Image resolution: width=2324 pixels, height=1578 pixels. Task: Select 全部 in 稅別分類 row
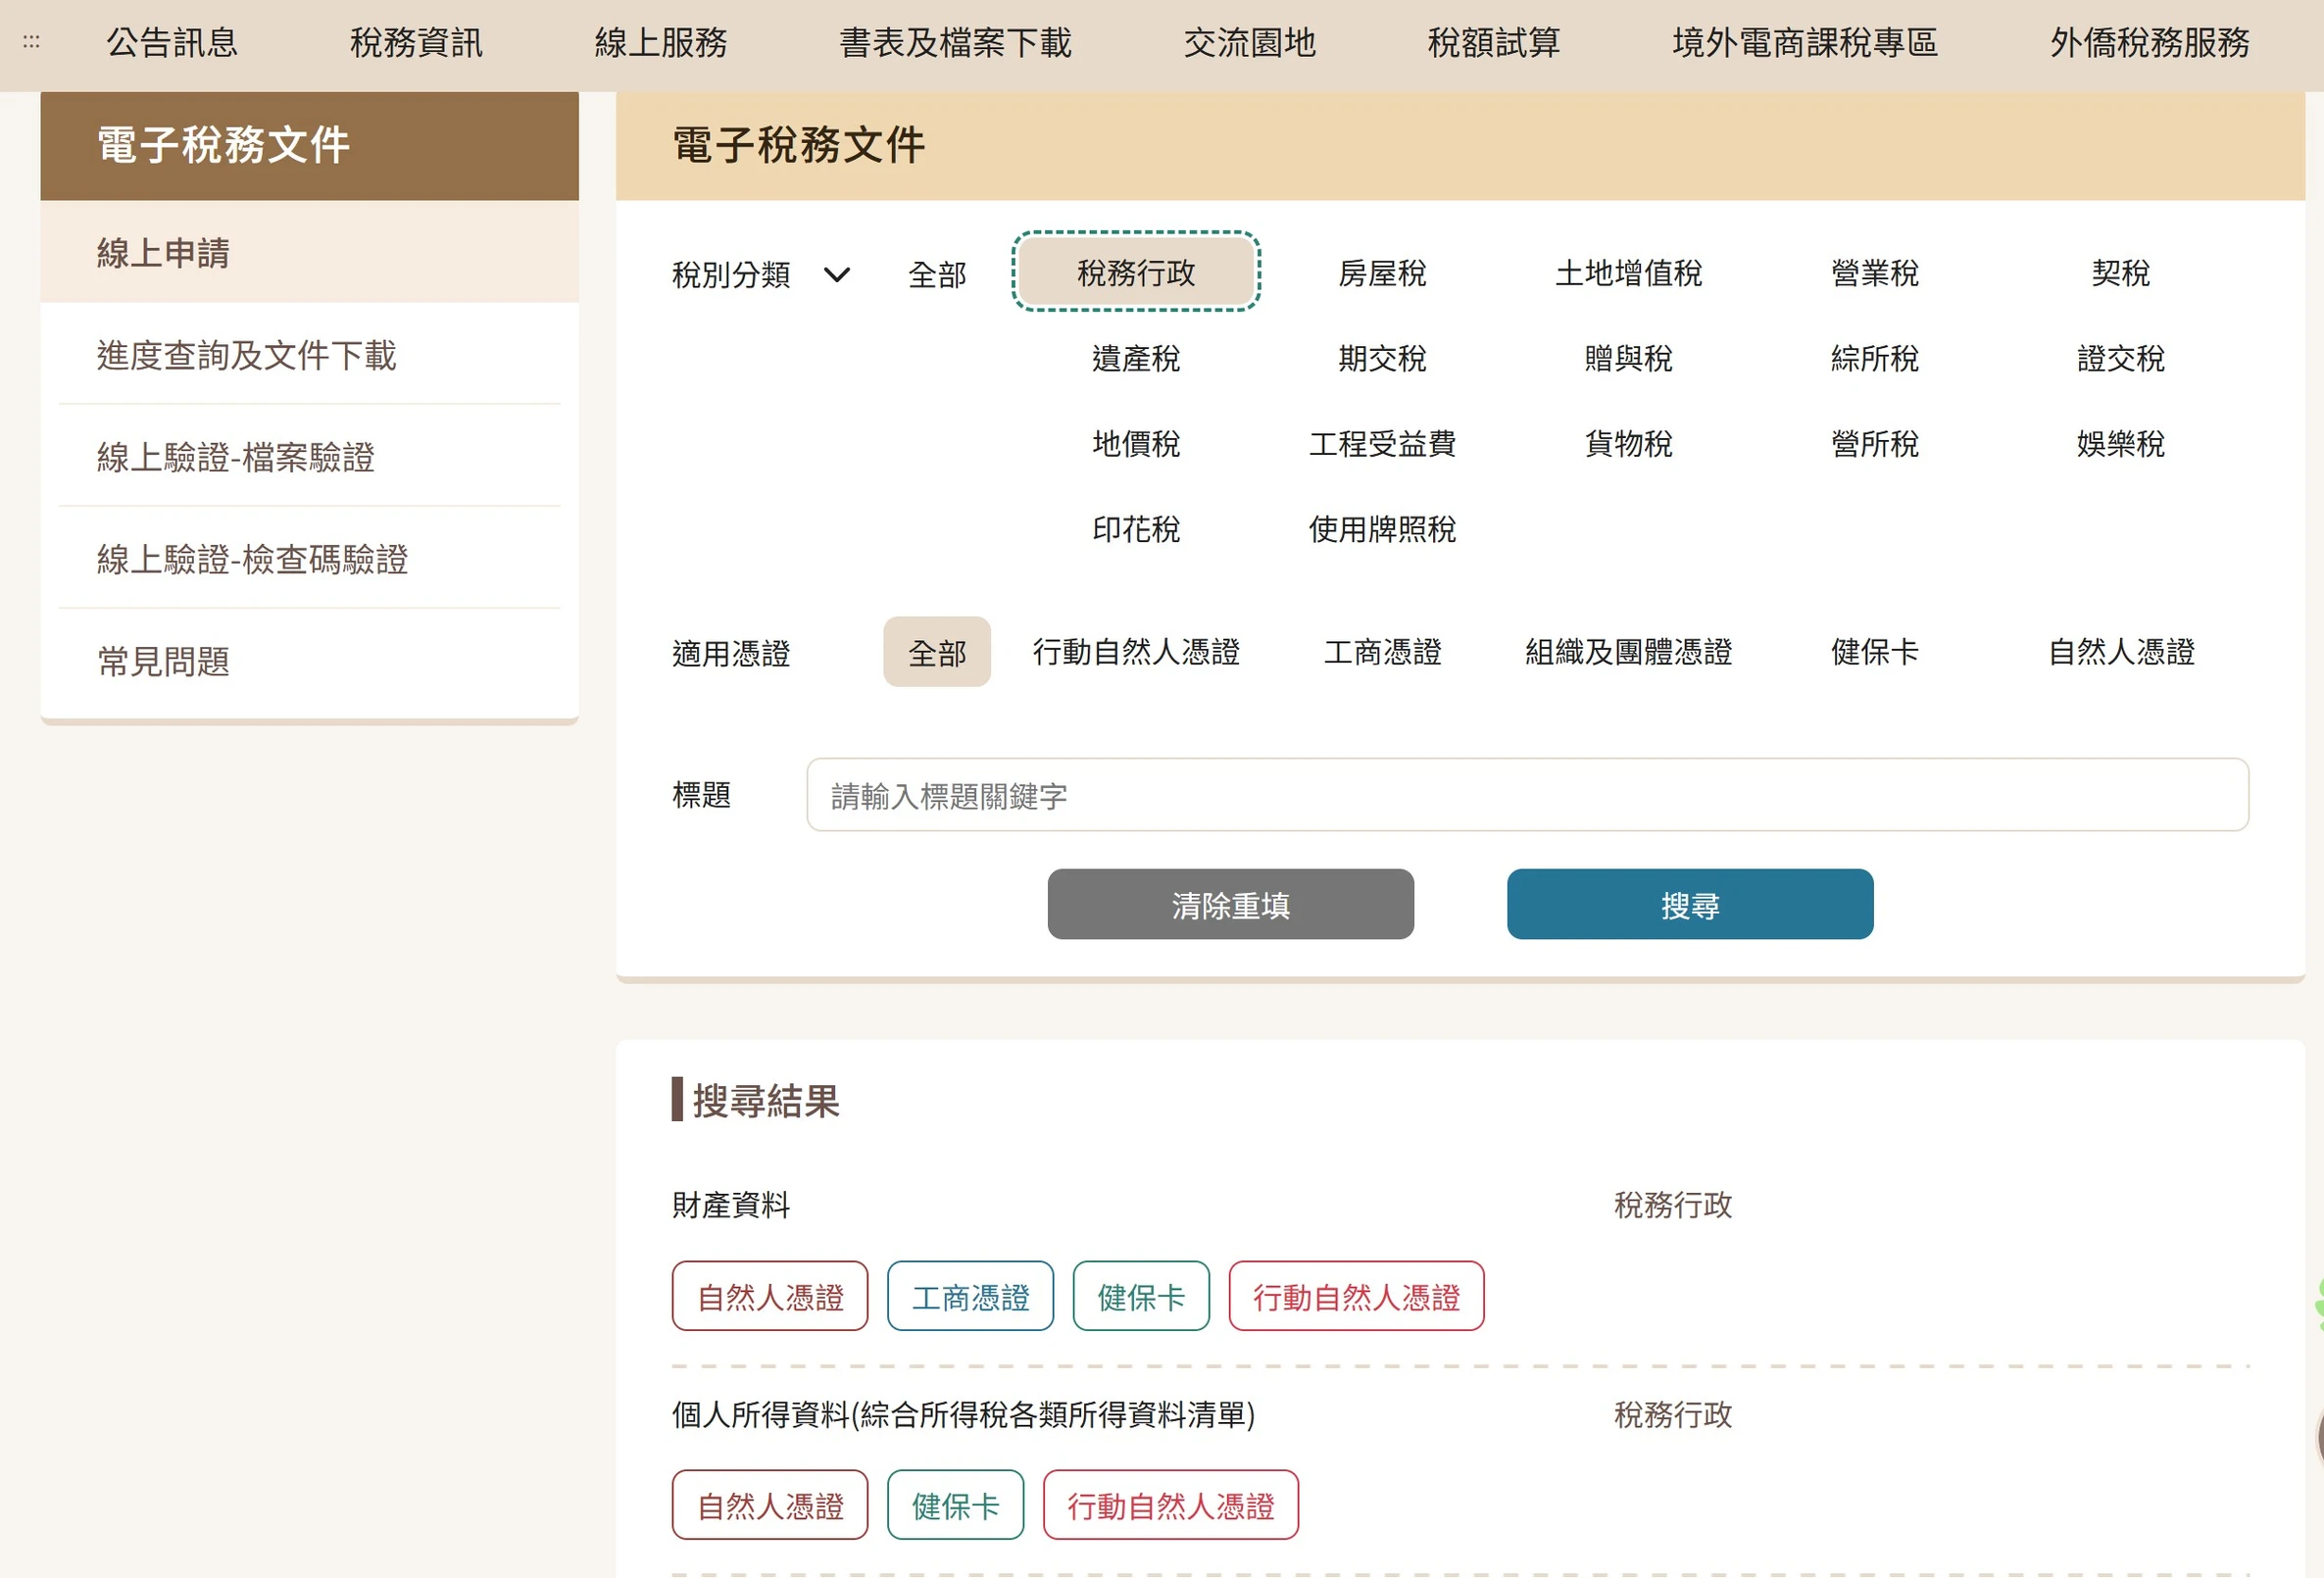tap(936, 274)
